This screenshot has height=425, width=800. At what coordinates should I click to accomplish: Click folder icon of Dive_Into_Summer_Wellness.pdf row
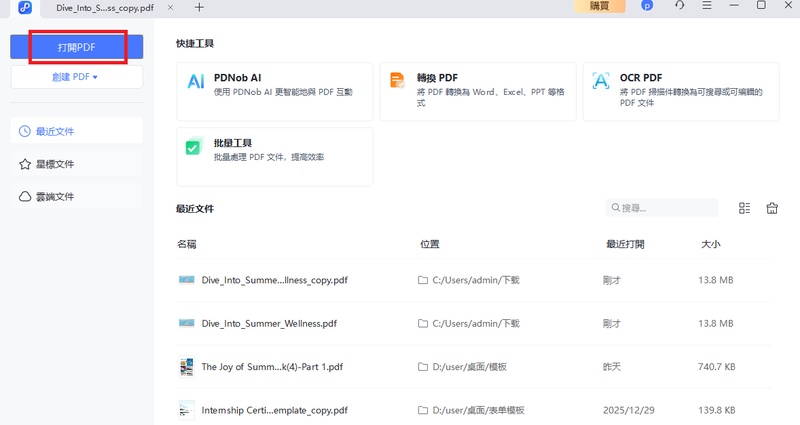(x=422, y=323)
